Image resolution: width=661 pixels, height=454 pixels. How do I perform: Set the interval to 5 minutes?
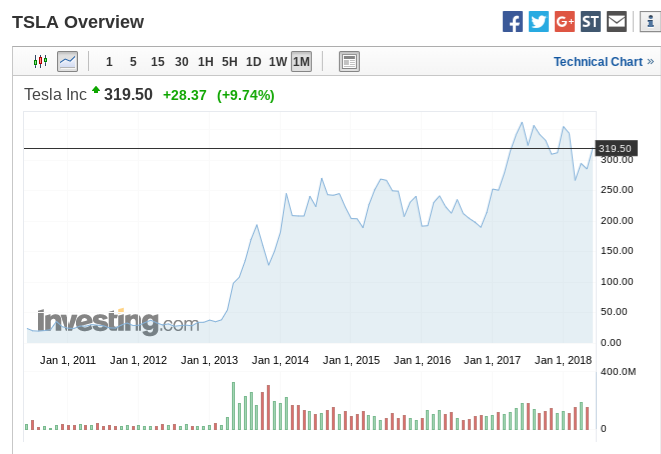[133, 62]
